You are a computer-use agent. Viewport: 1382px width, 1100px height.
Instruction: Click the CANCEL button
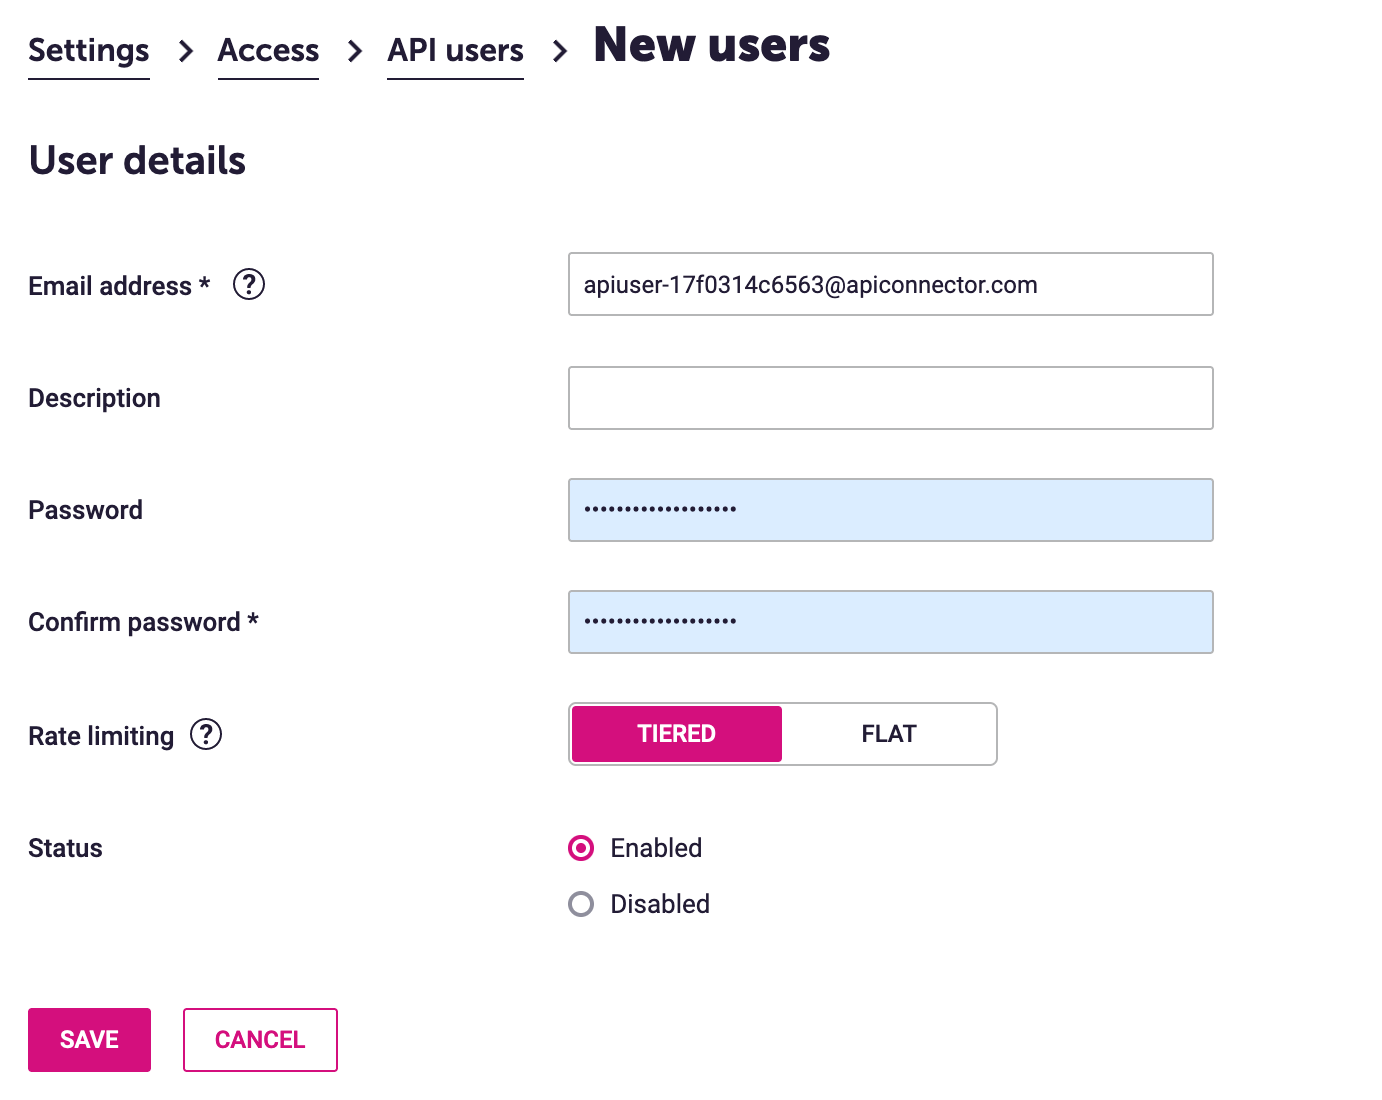(x=260, y=1040)
